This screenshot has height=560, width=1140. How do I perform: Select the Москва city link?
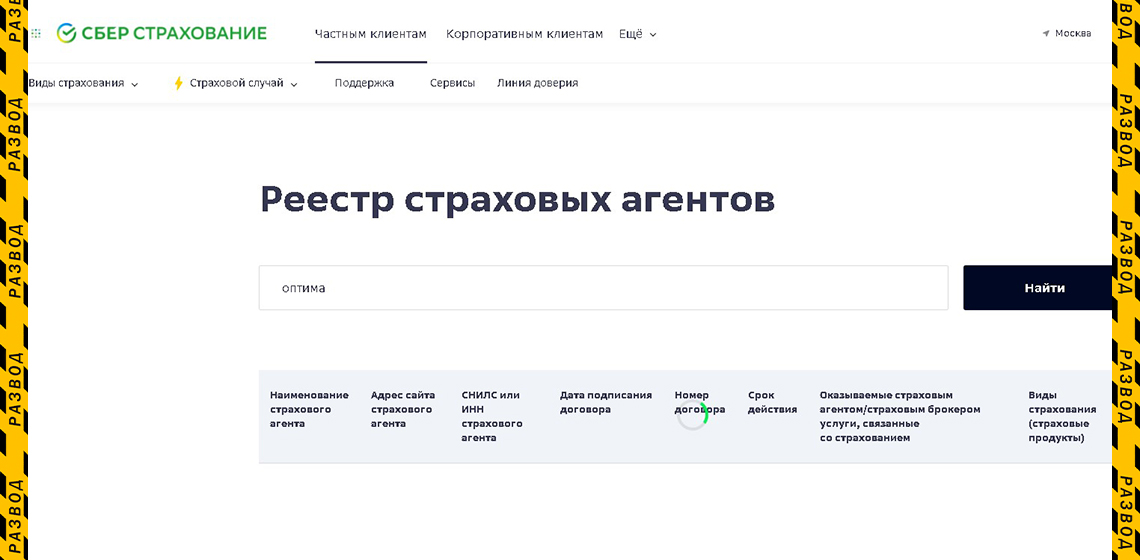[x=1073, y=33]
